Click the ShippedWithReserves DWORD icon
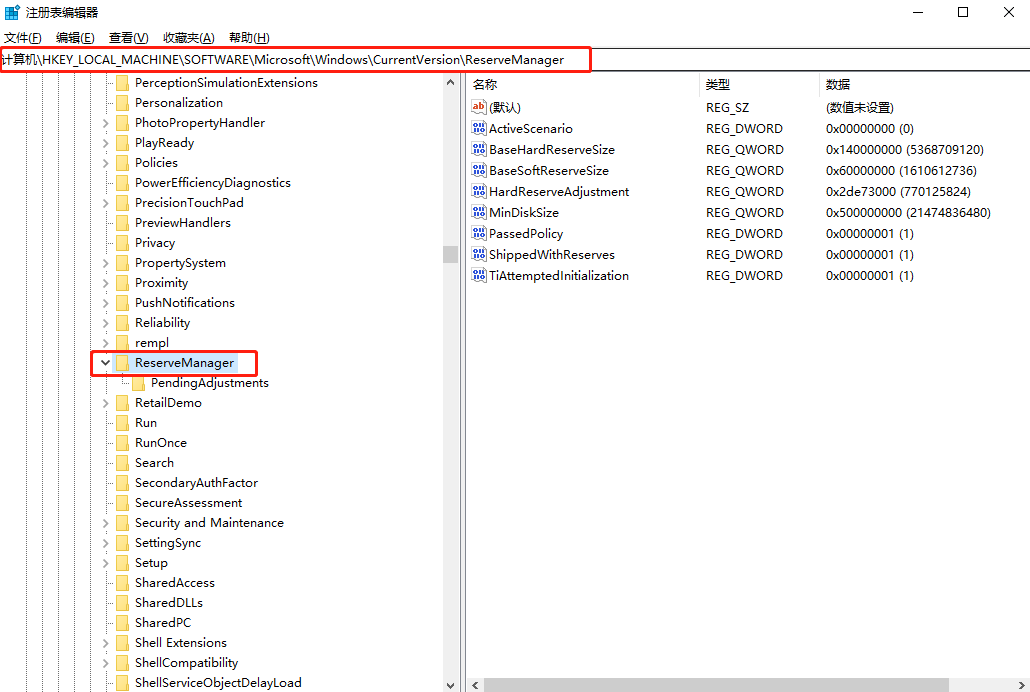This screenshot has height=692, width=1030. (x=479, y=254)
